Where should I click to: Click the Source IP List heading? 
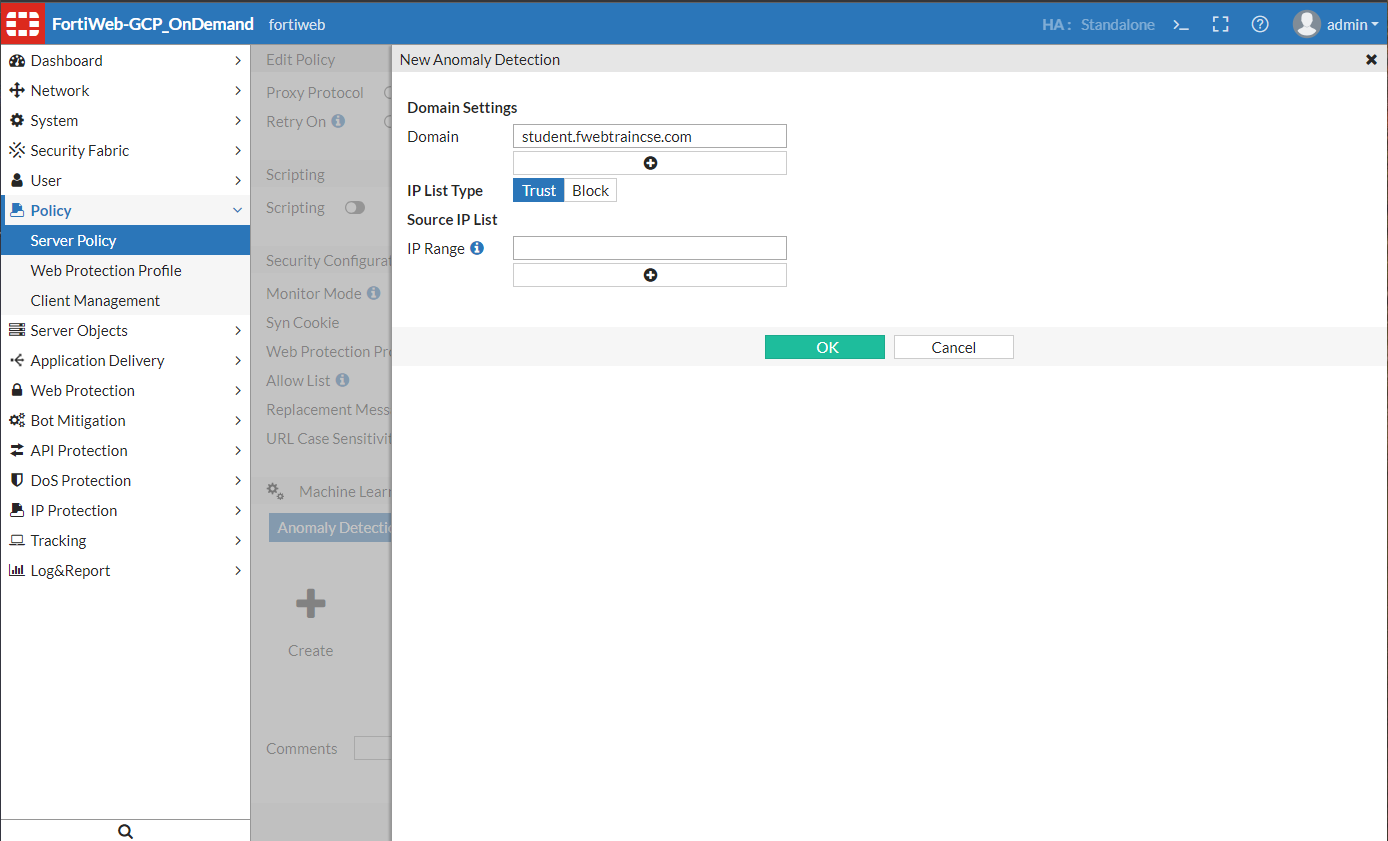coord(452,220)
